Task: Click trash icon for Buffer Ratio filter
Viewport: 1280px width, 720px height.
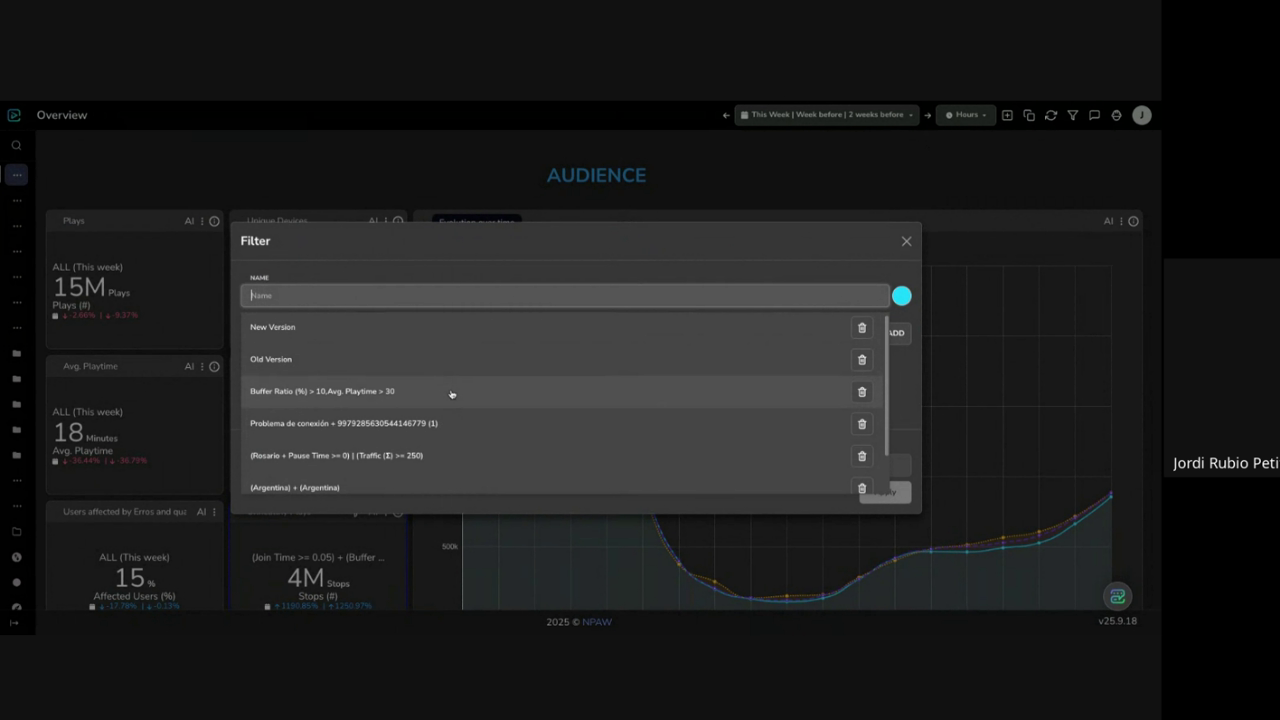Action: point(862,392)
